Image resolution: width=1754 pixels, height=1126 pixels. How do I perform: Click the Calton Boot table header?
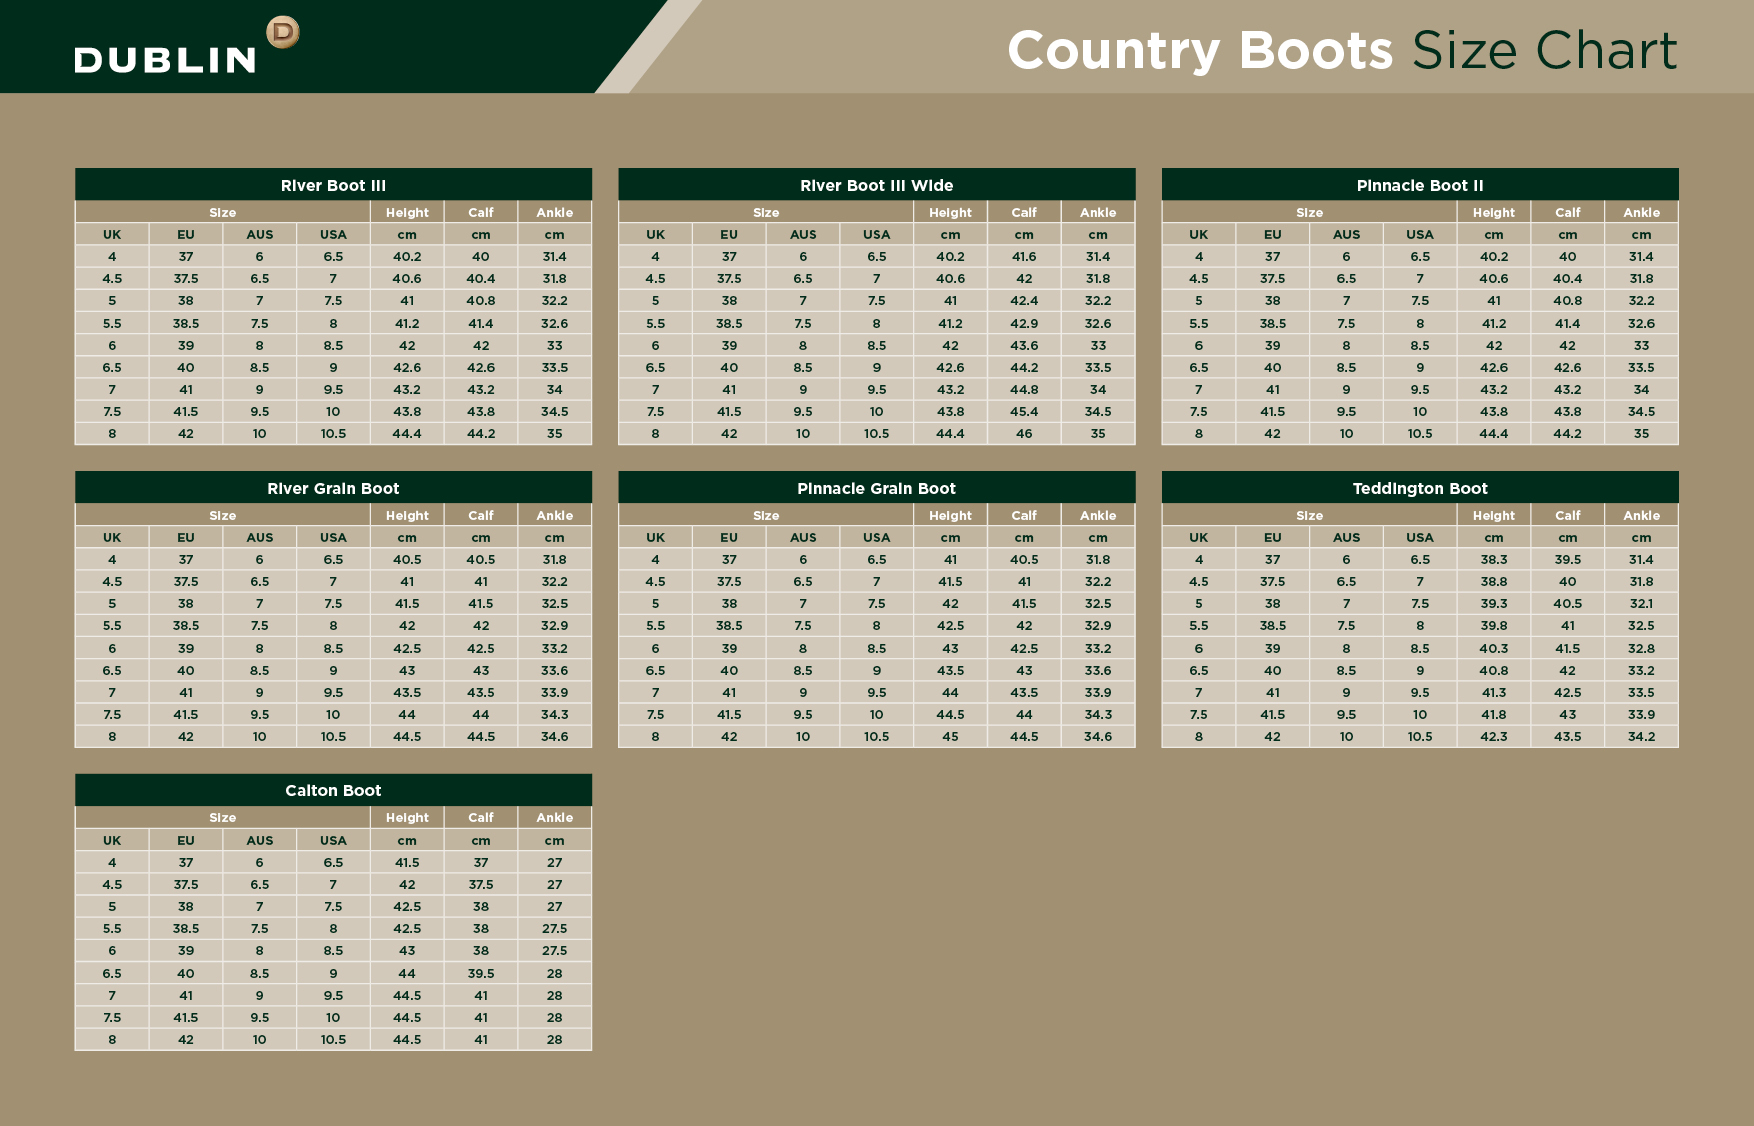pyautogui.click(x=333, y=790)
